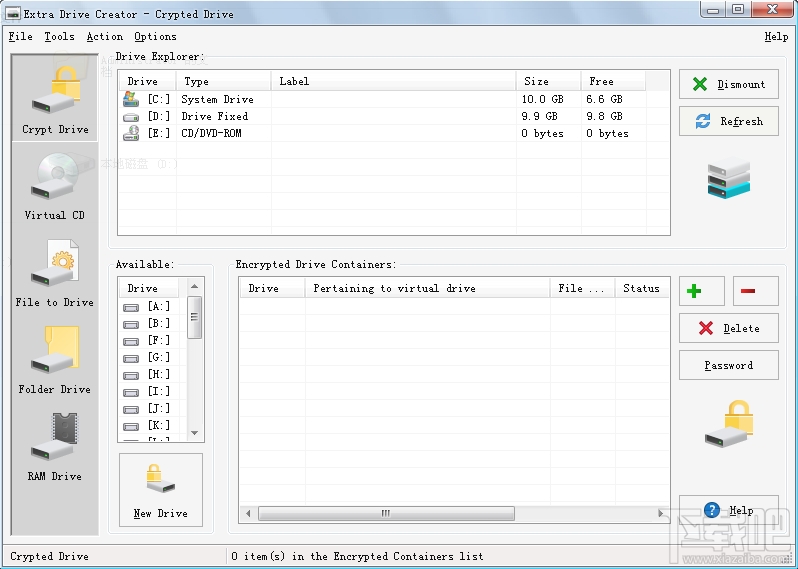Click the green plus add container button
Viewport: 798px width, 569px height.
click(x=701, y=291)
